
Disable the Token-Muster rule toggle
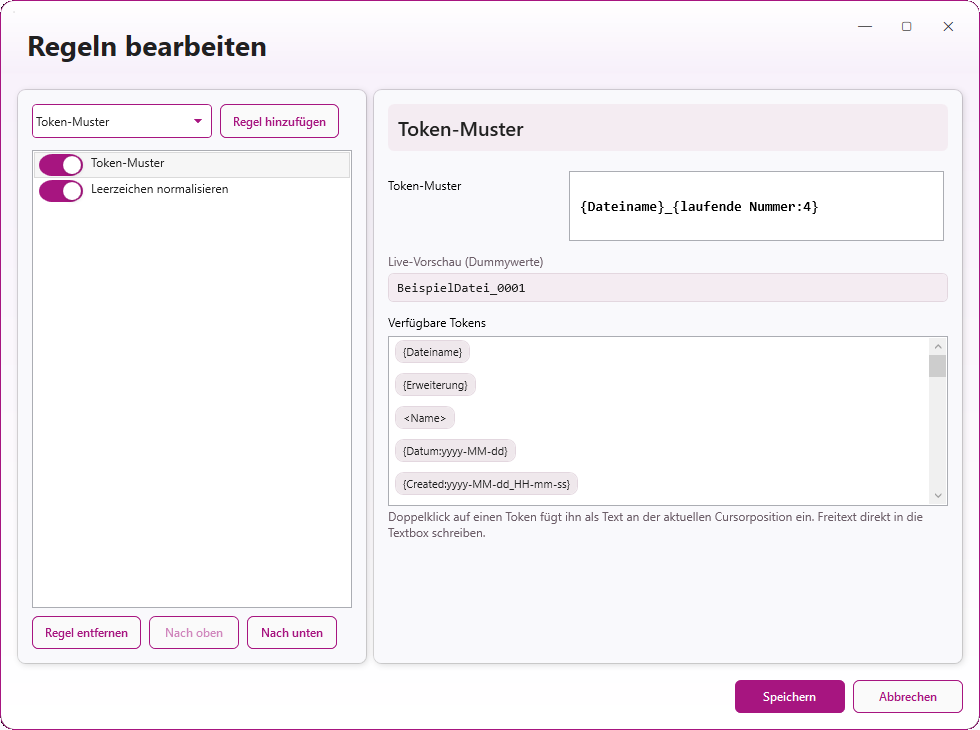coord(61,165)
